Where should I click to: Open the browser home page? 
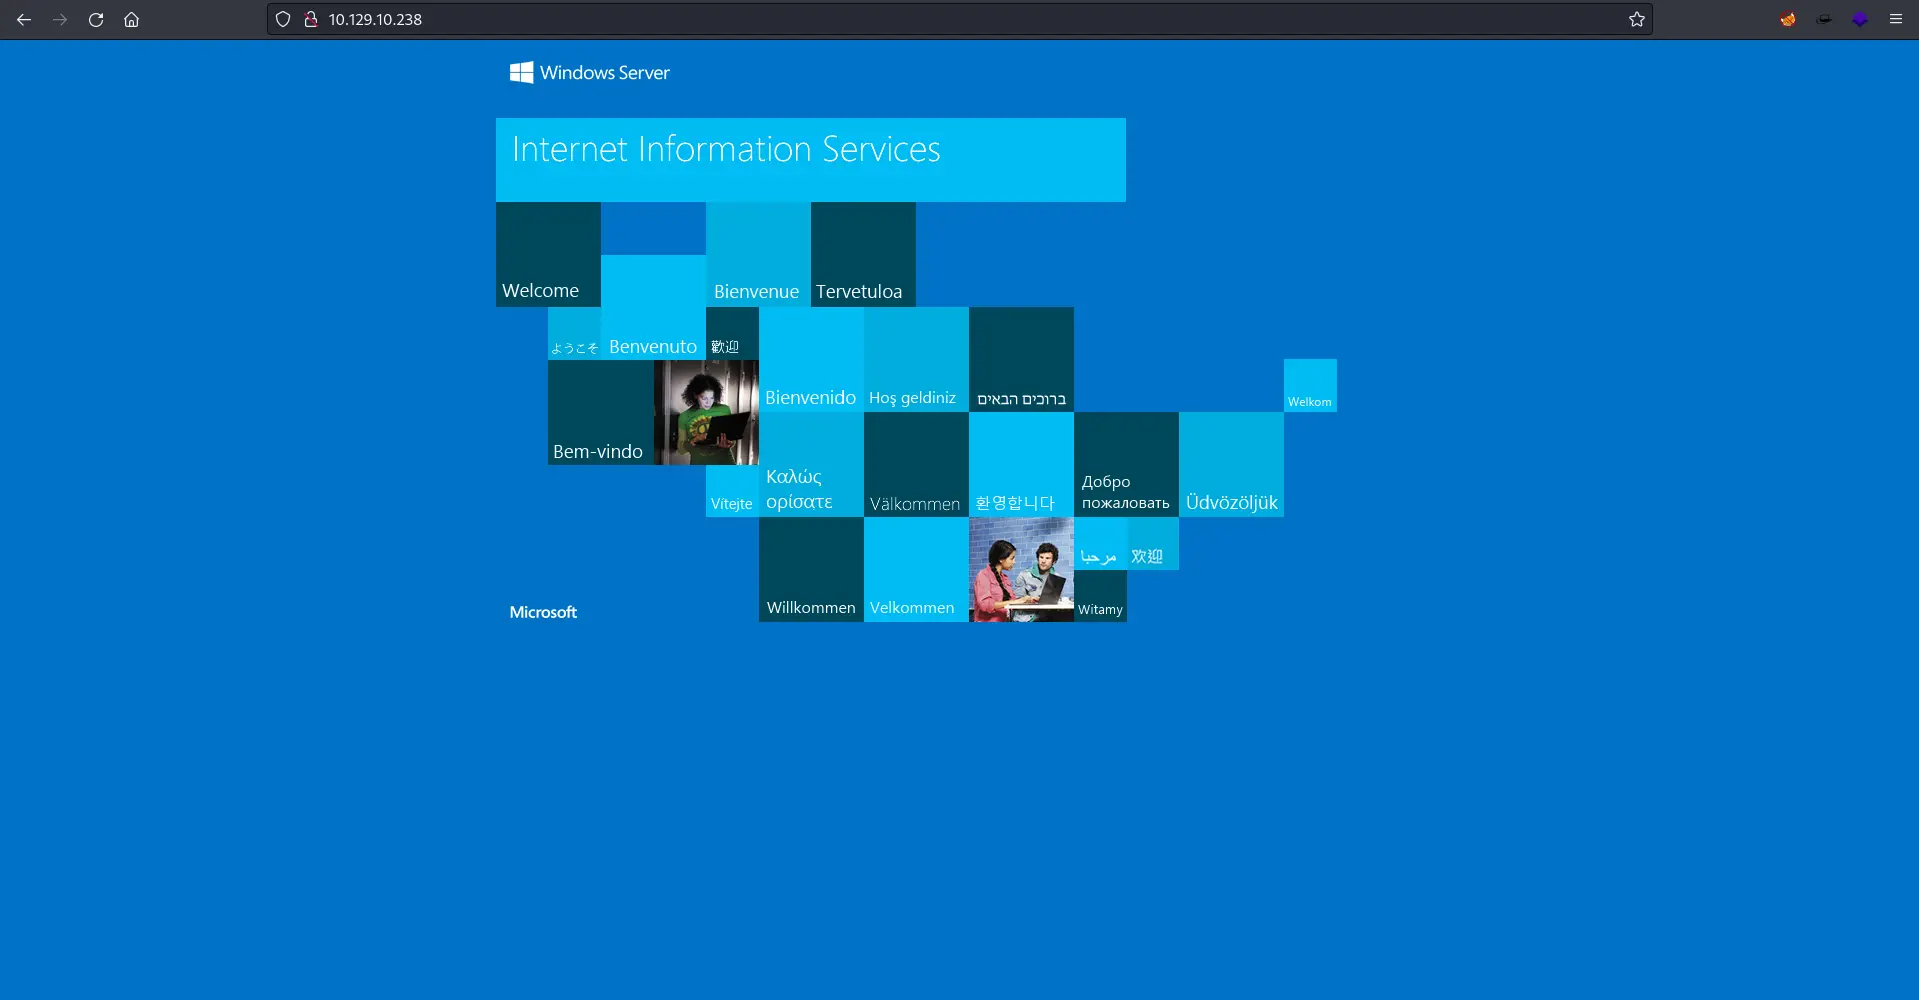(x=131, y=19)
